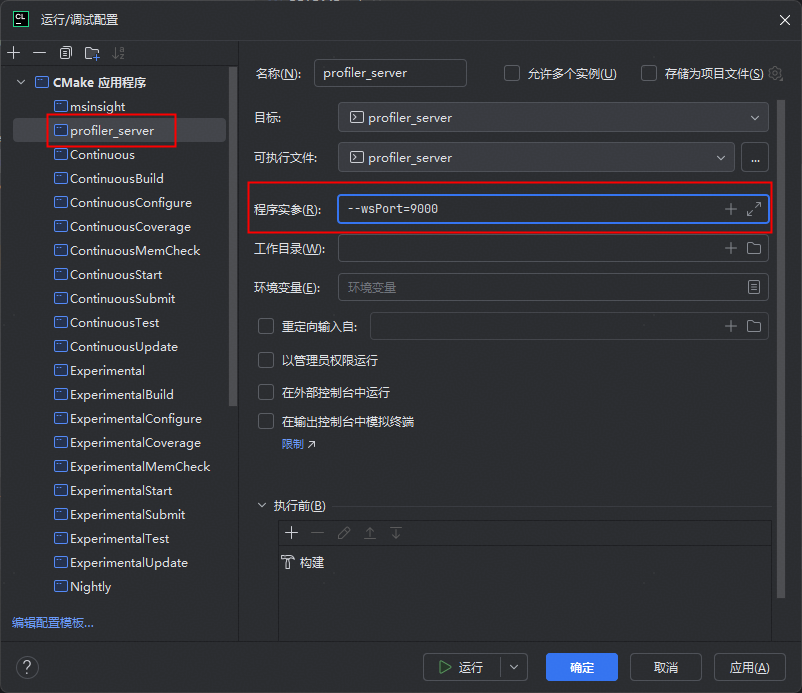The image size is (802, 693).
Task: Sort configurations alphabetically
Action: point(118,53)
